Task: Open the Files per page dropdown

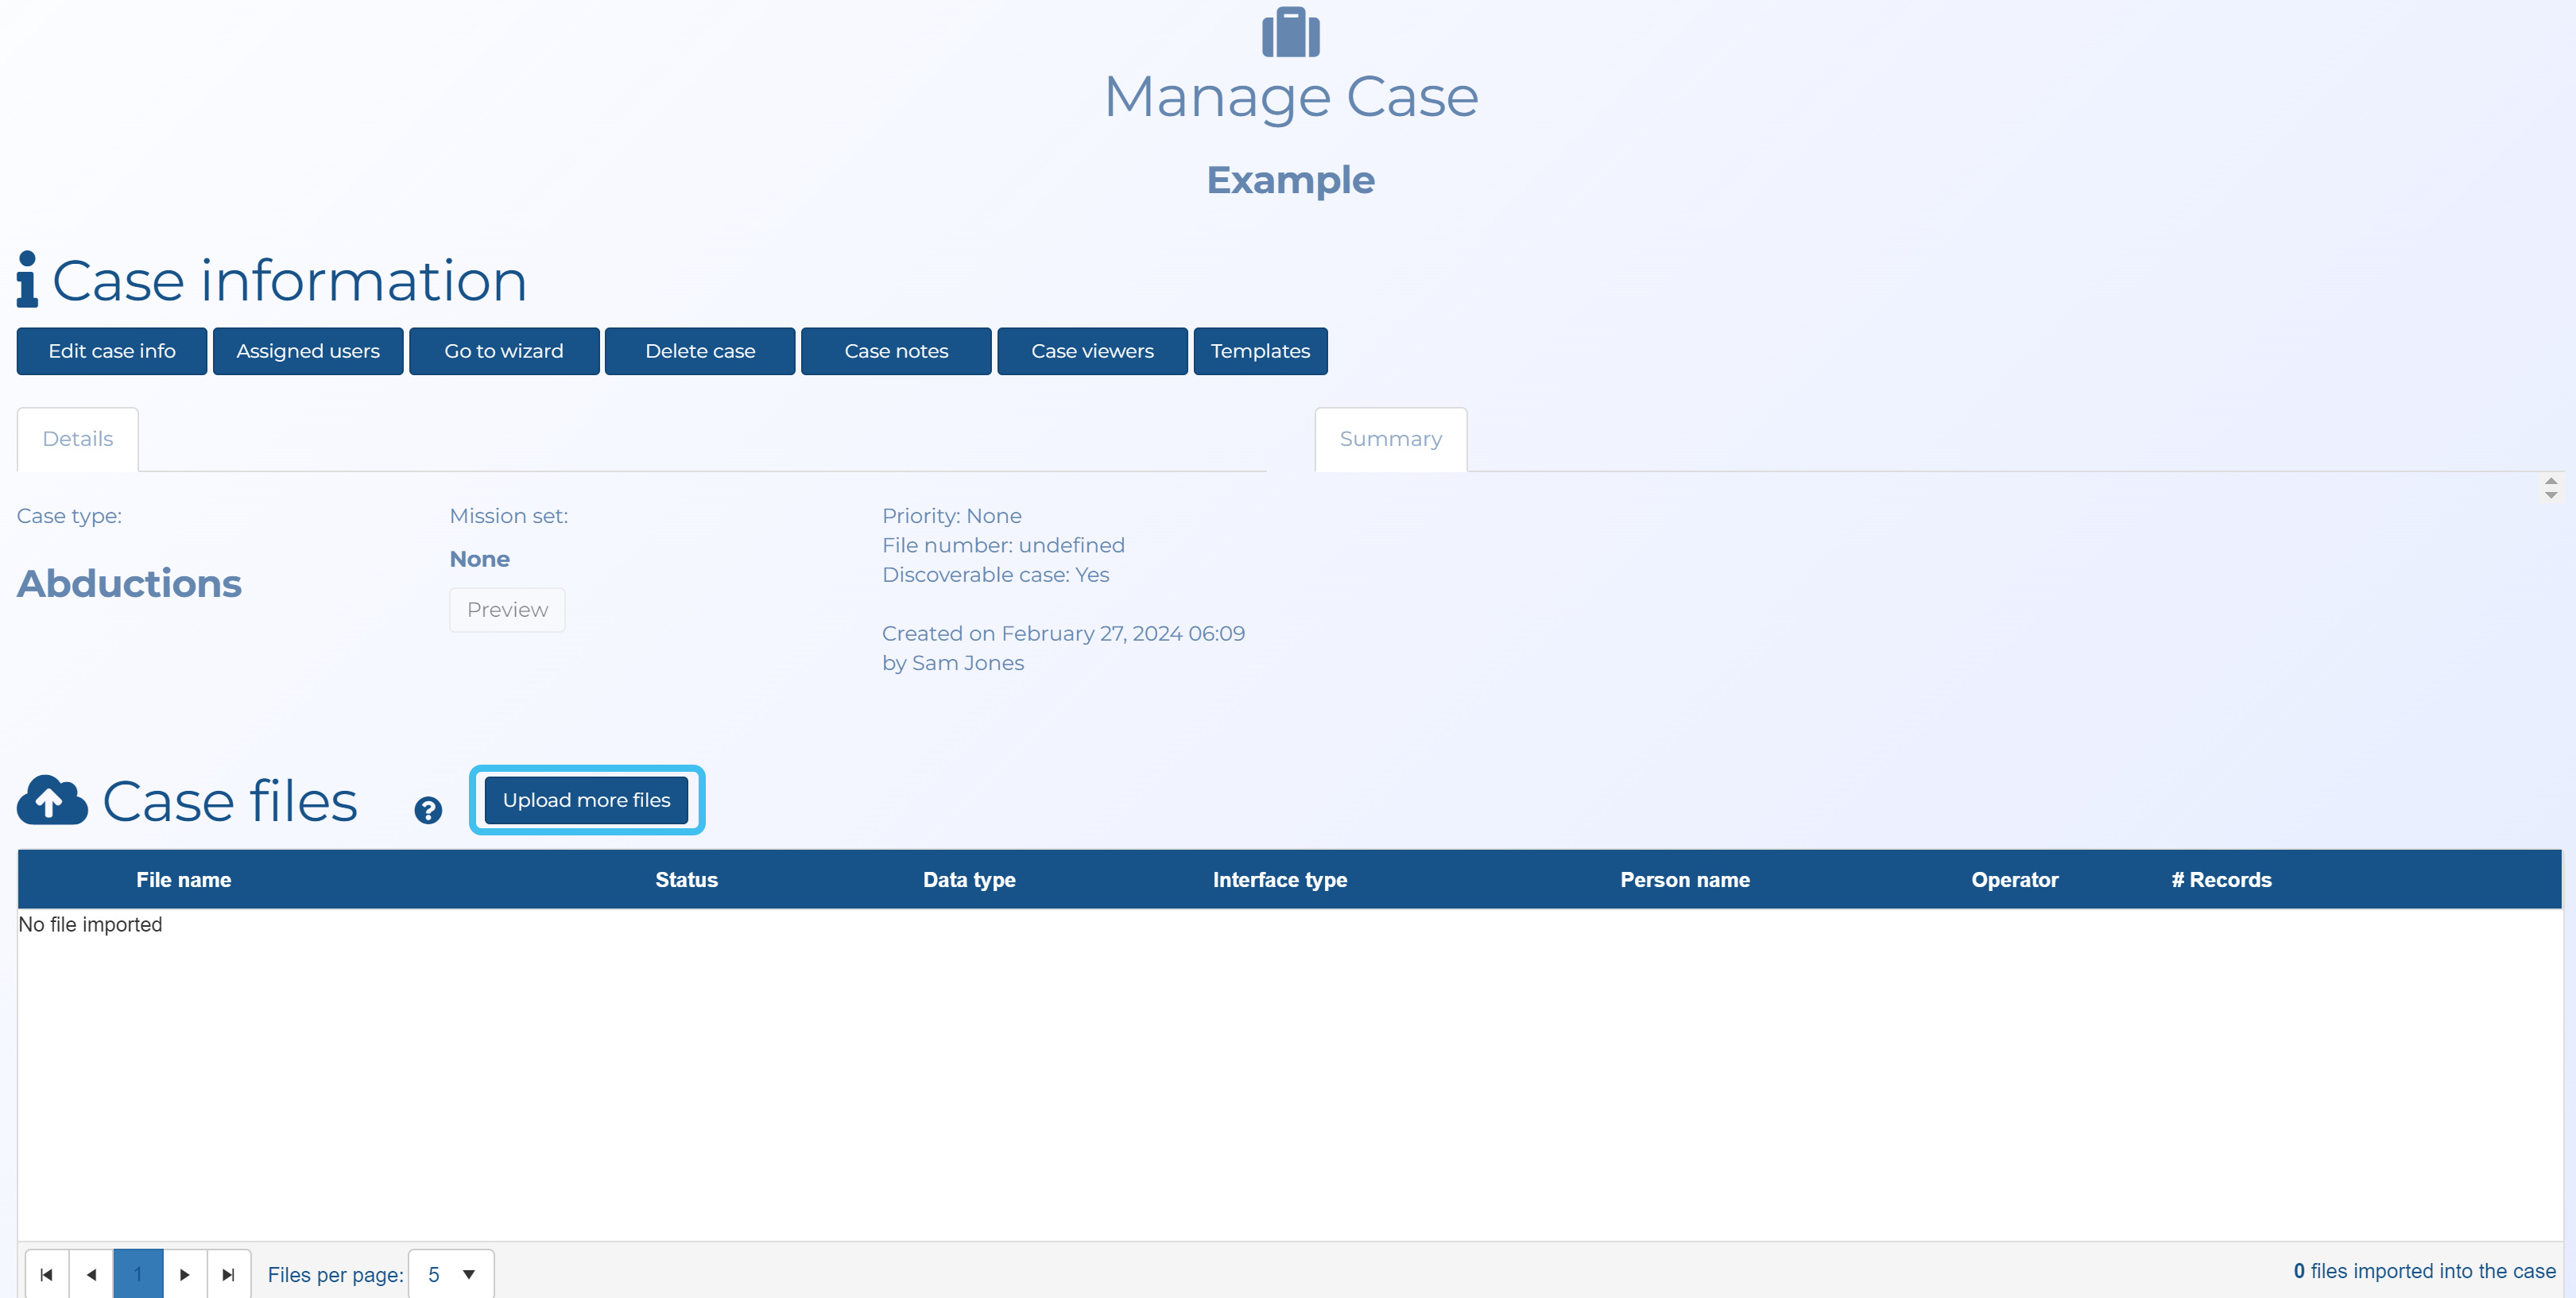Action: point(451,1274)
